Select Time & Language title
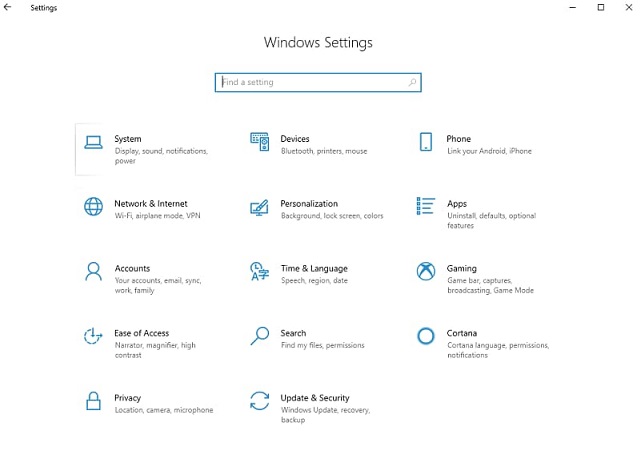 (314, 269)
